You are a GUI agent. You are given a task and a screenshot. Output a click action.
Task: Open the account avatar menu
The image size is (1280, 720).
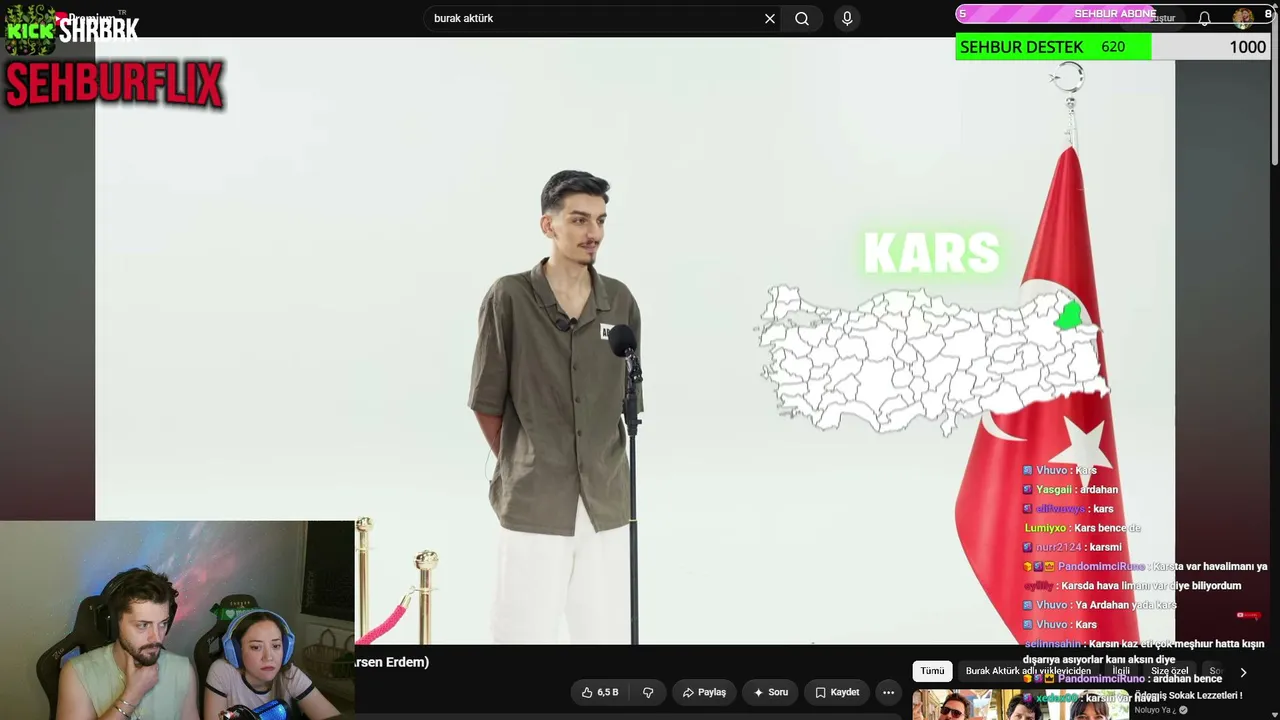pyautogui.click(x=1243, y=18)
